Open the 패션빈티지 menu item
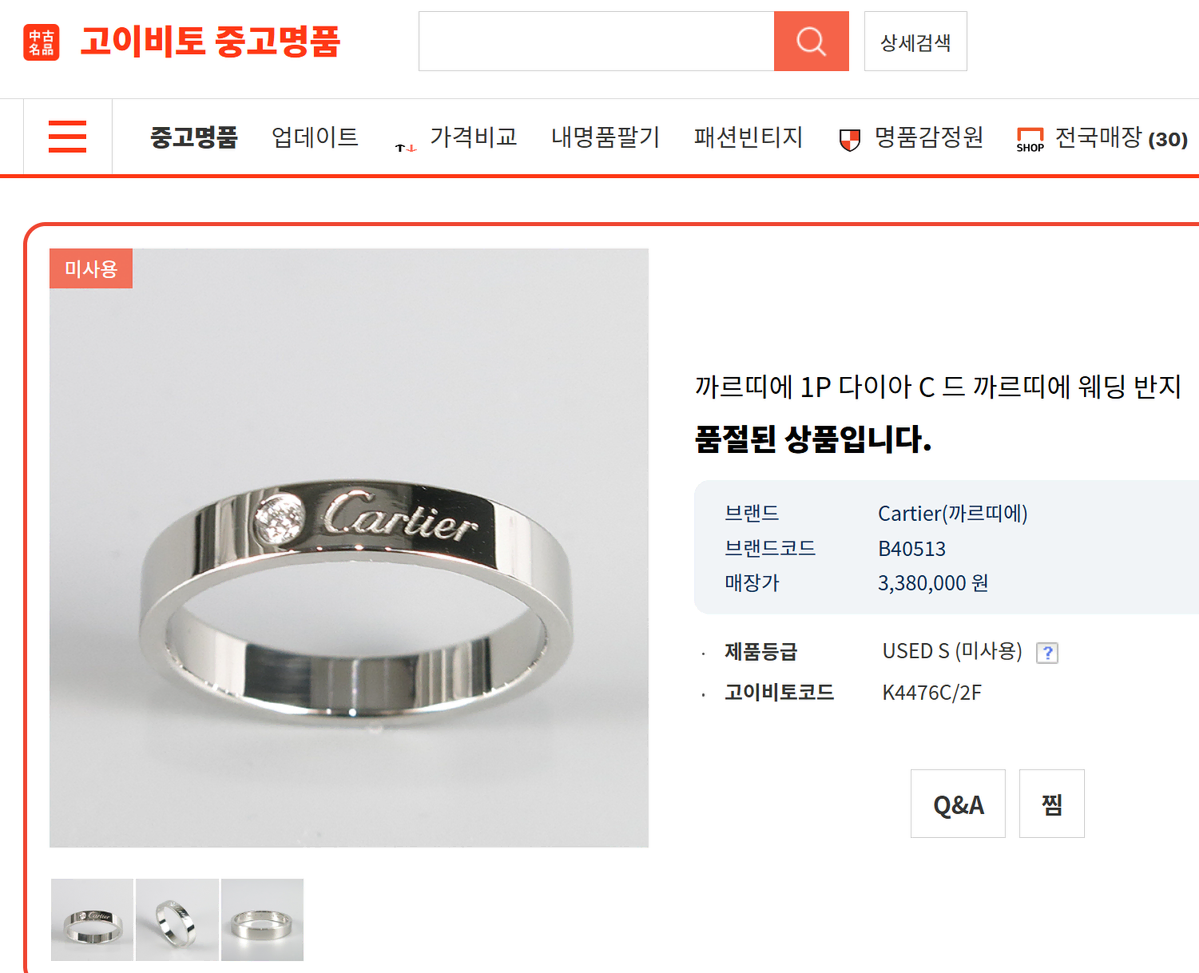Image resolution: width=1199 pixels, height=973 pixels. click(x=748, y=138)
